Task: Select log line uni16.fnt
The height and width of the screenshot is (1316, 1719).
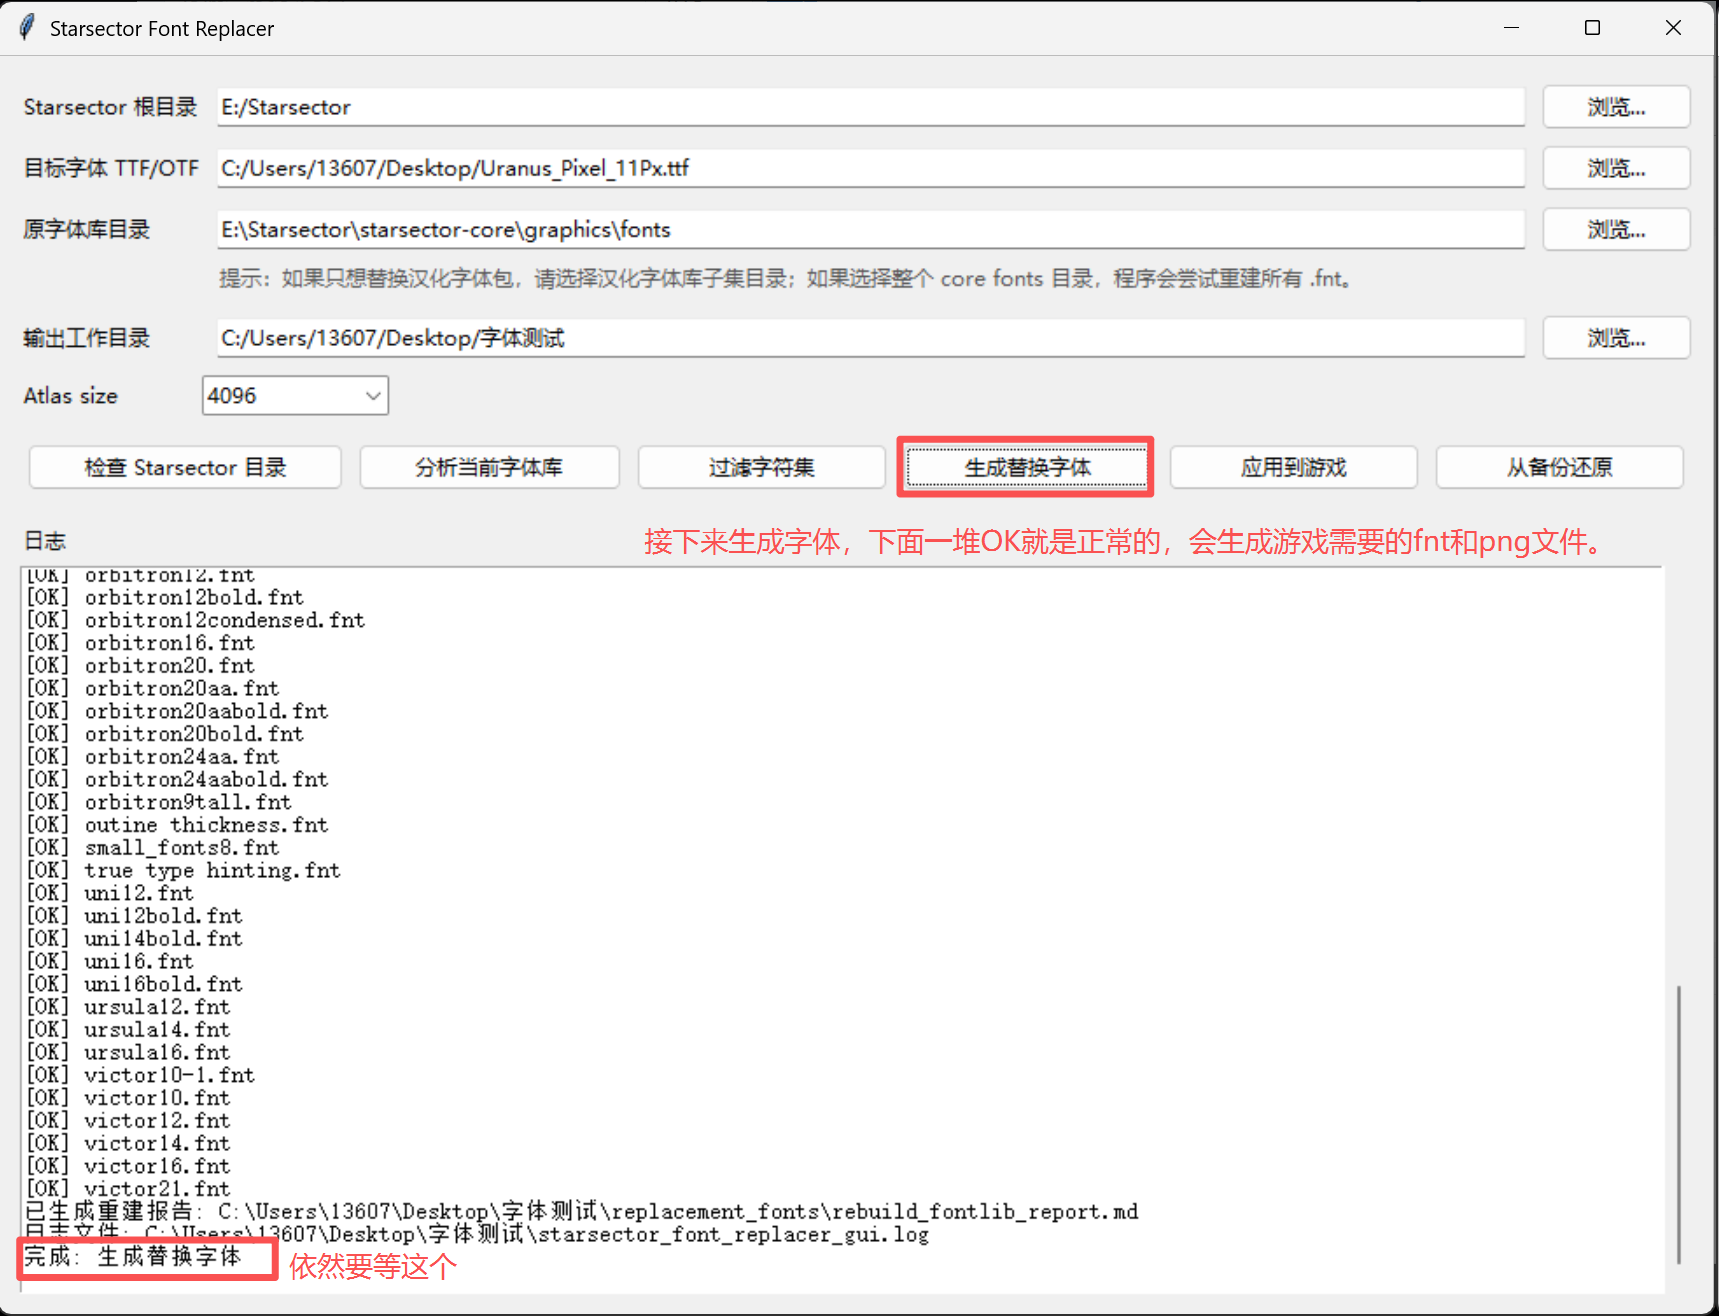Action: pos(110,961)
